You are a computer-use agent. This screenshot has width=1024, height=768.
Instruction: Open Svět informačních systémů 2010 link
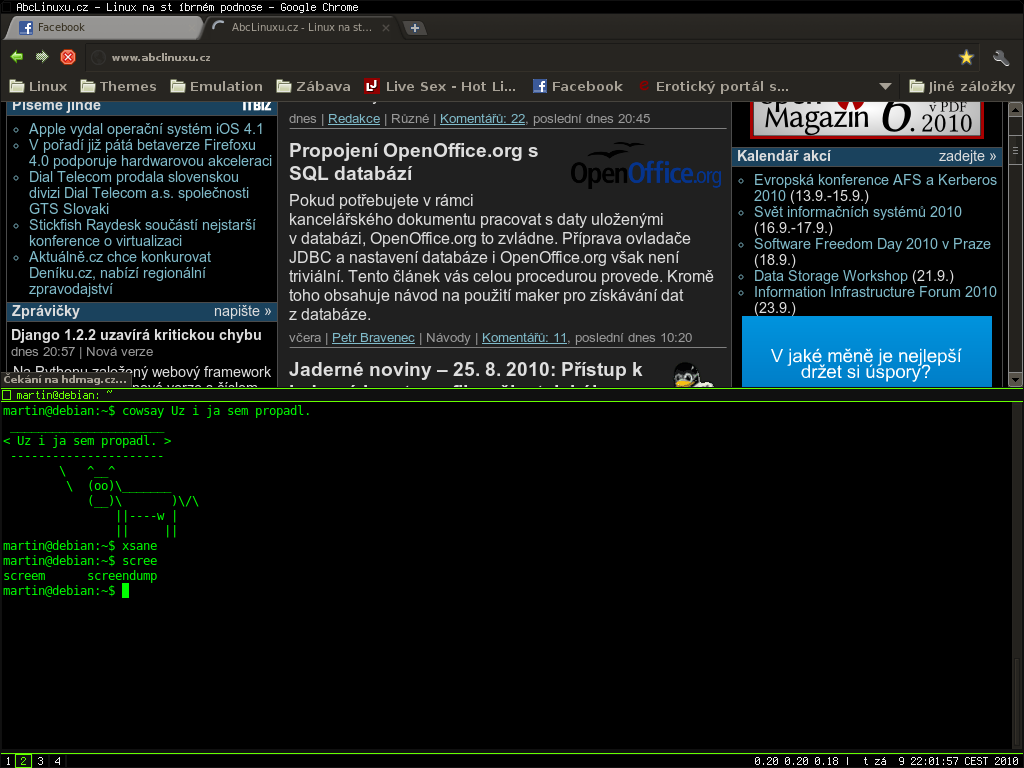[857, 212]
